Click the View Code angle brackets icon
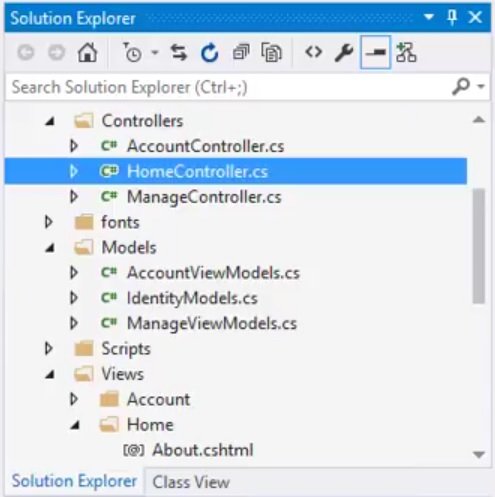The height and width of the screenshot is (497, 495). pyautogui.click(x=314, y=52)
